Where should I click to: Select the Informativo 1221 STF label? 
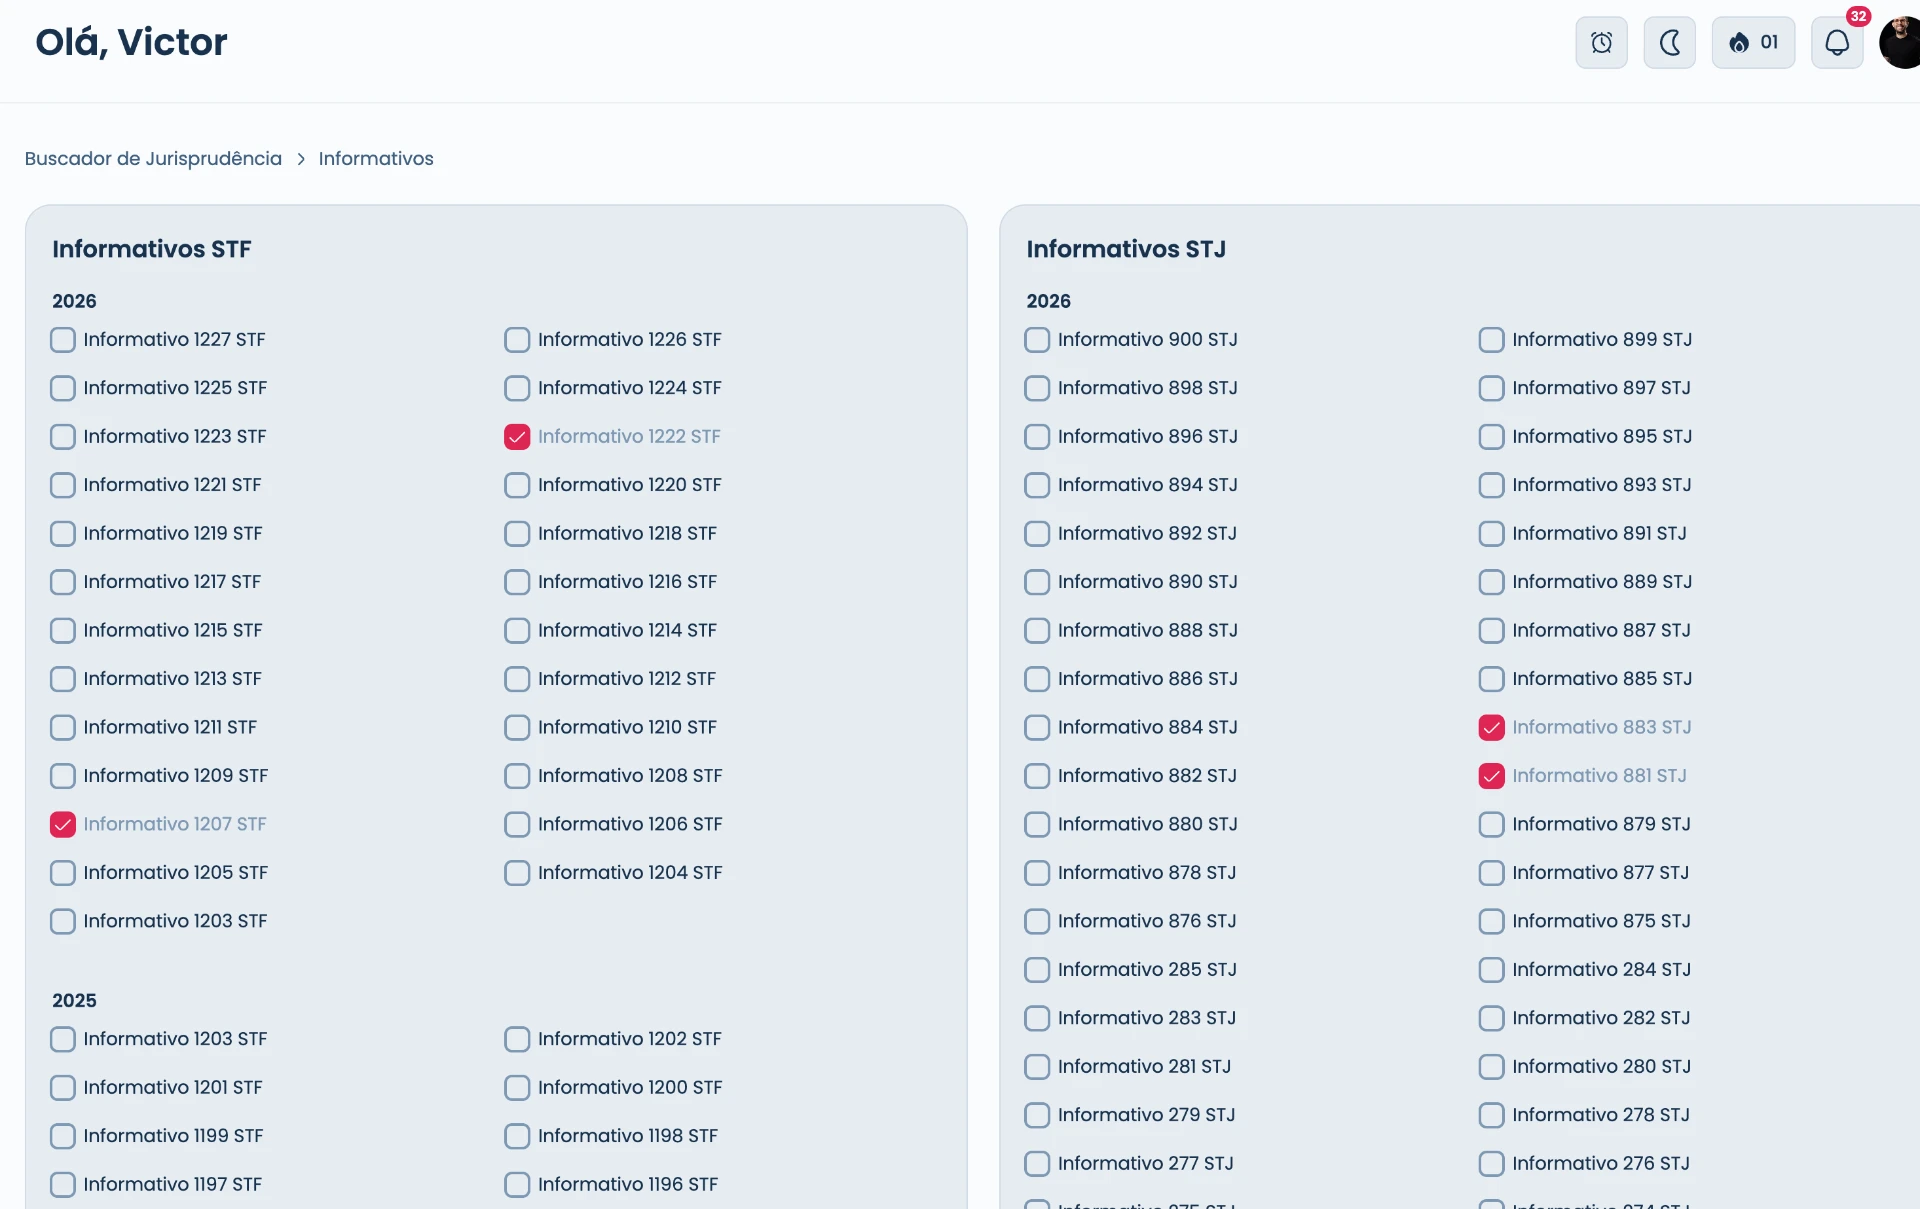[172, 485]
